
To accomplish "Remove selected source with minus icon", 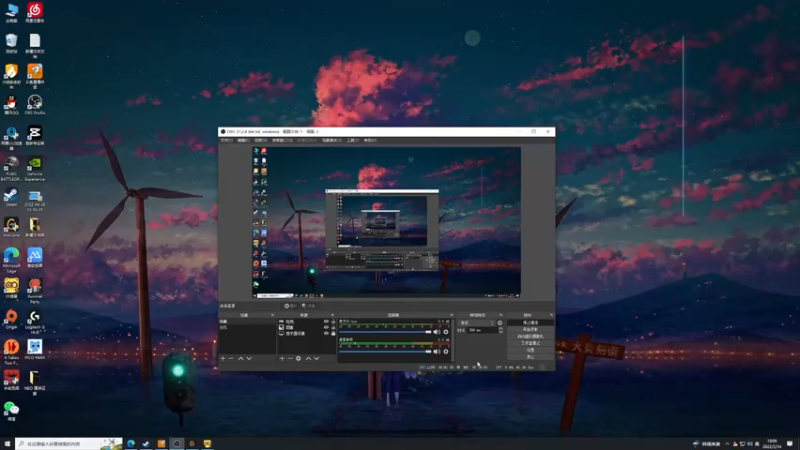I will (290, 359).
